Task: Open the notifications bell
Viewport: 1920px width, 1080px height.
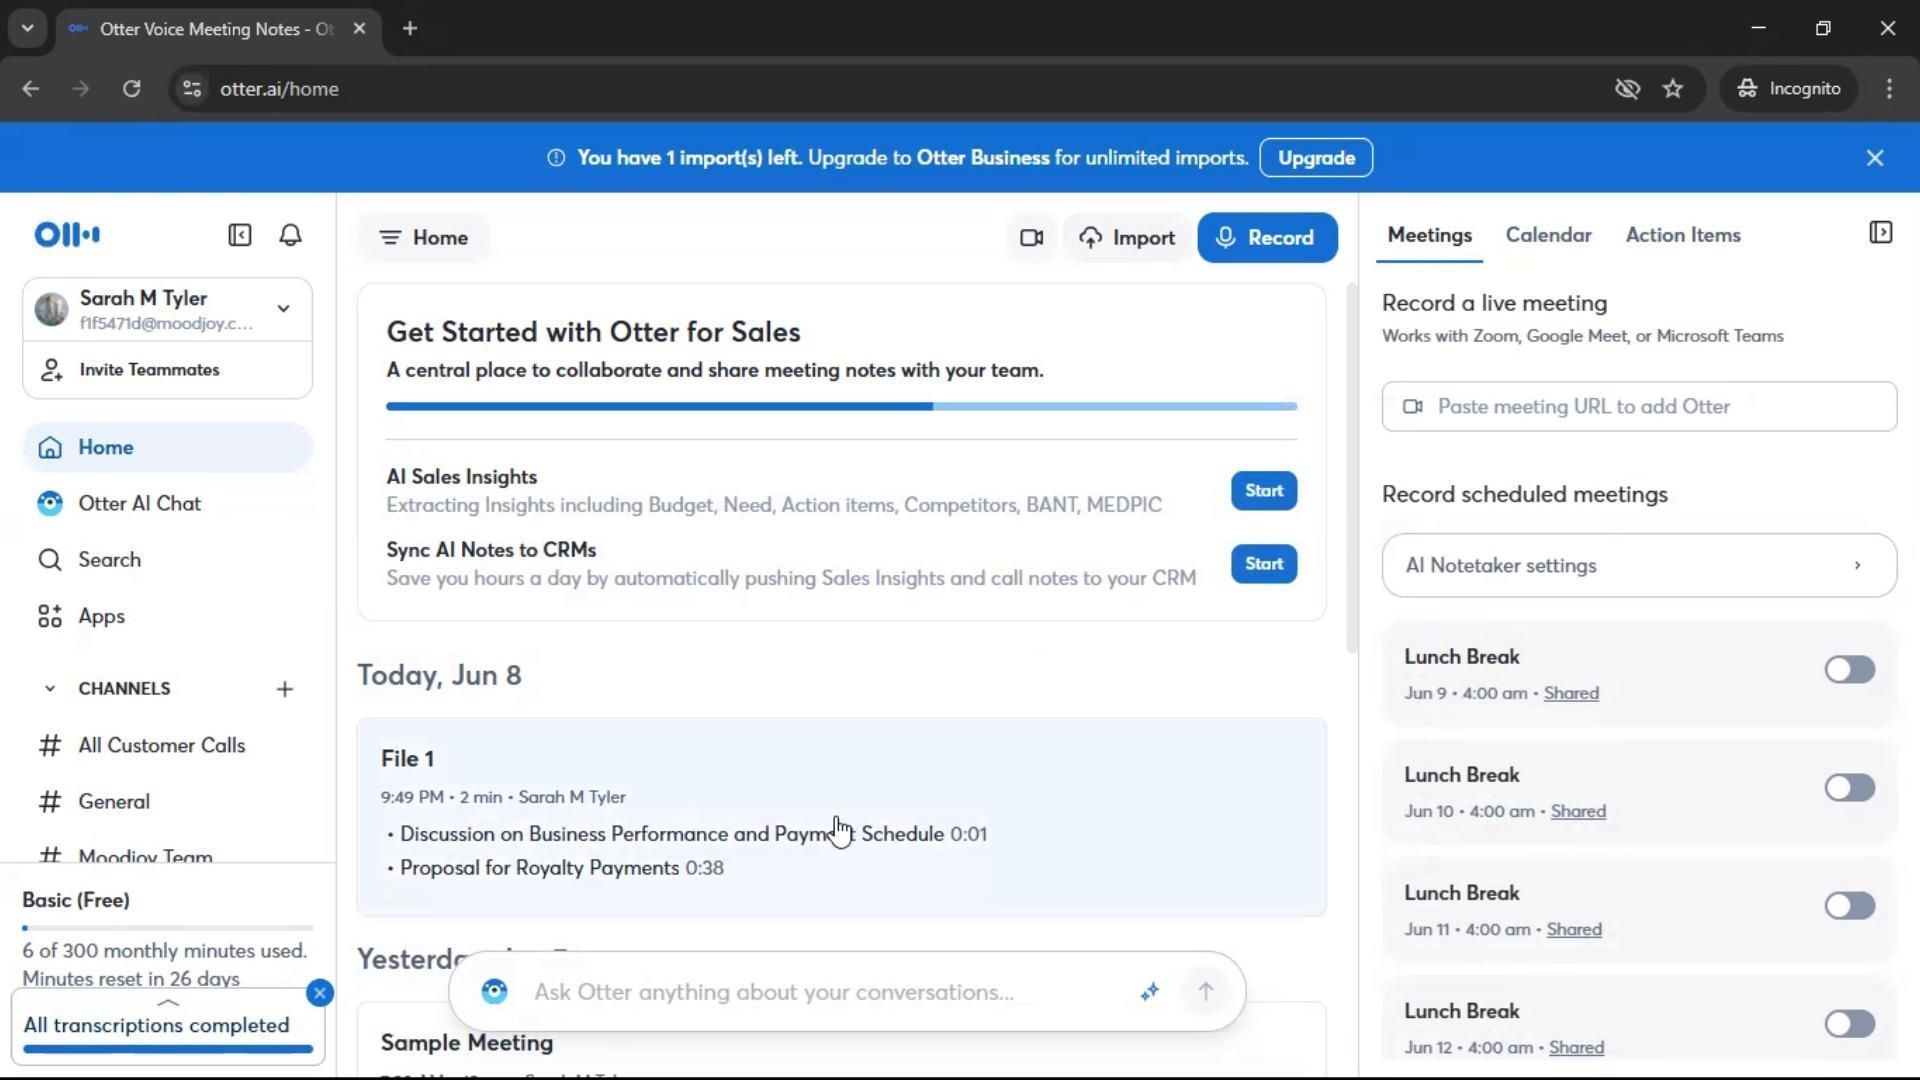Action: coord(290,235)
